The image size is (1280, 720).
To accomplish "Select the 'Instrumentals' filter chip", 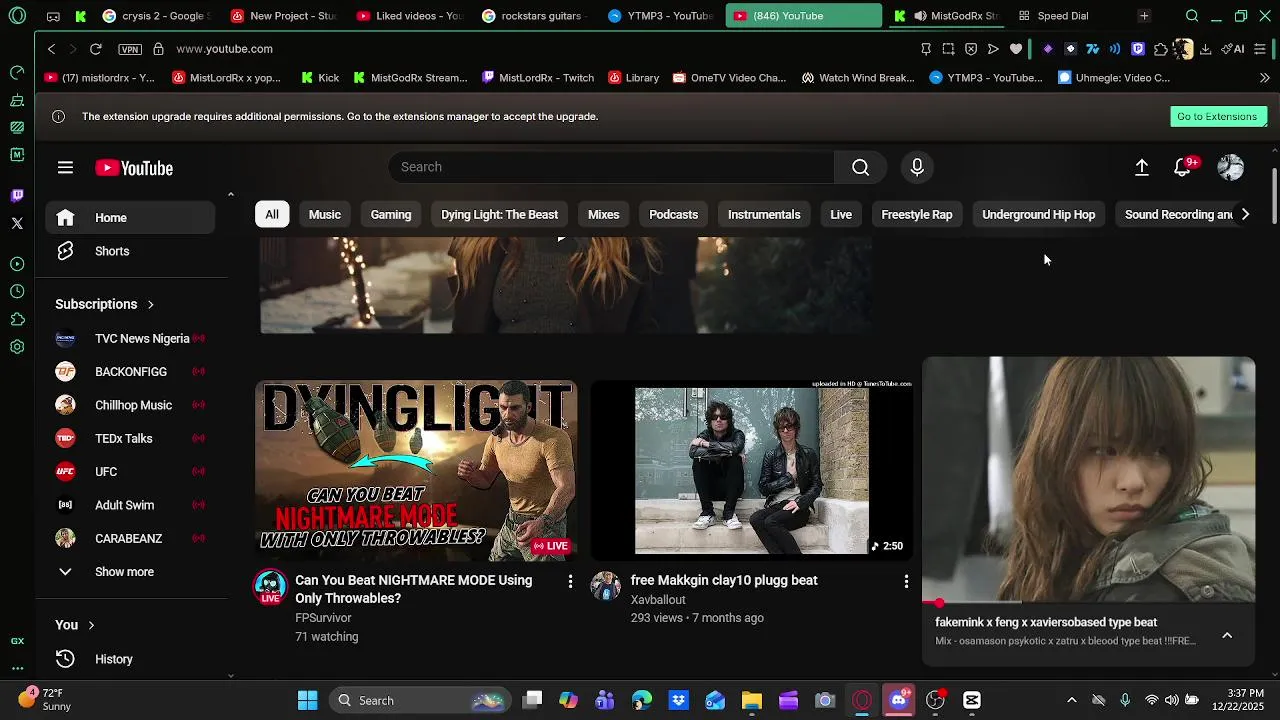I will tap(764, 214).
